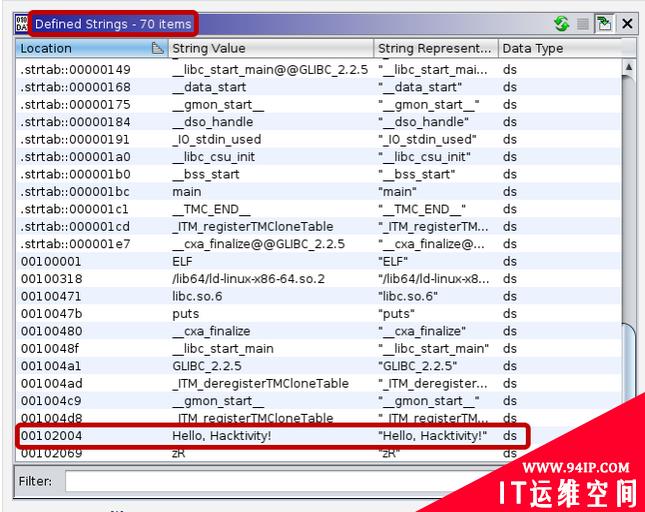Image resolution: width=645 pixels, height=512 pixels.
Task: Click the "puts" string representation cell
Action: pyautogui.click(x=396, y=314)
